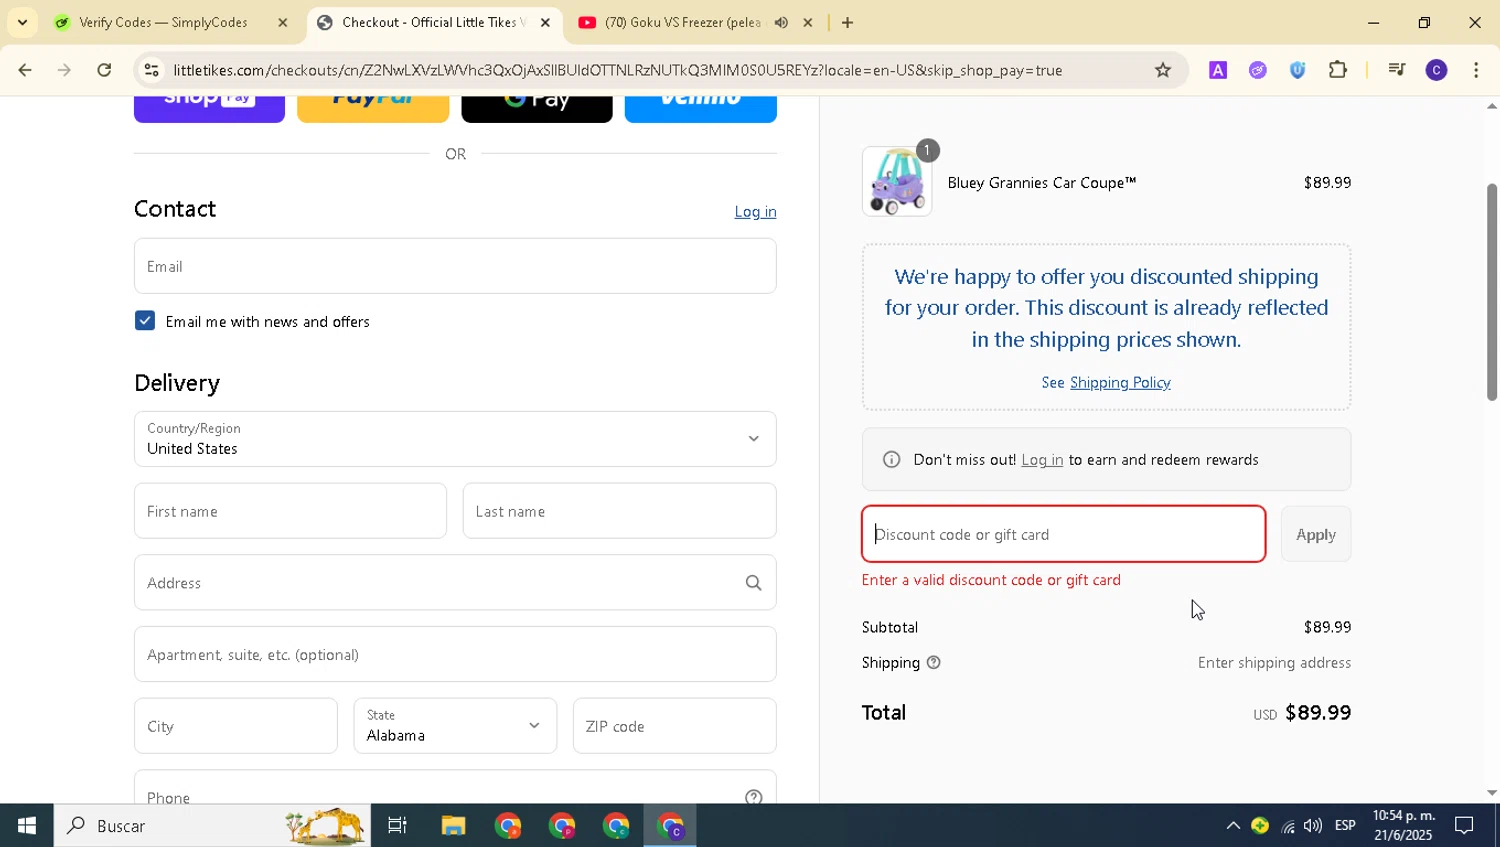Mute the YouTube tab audio icon

[x=781, y=22]
